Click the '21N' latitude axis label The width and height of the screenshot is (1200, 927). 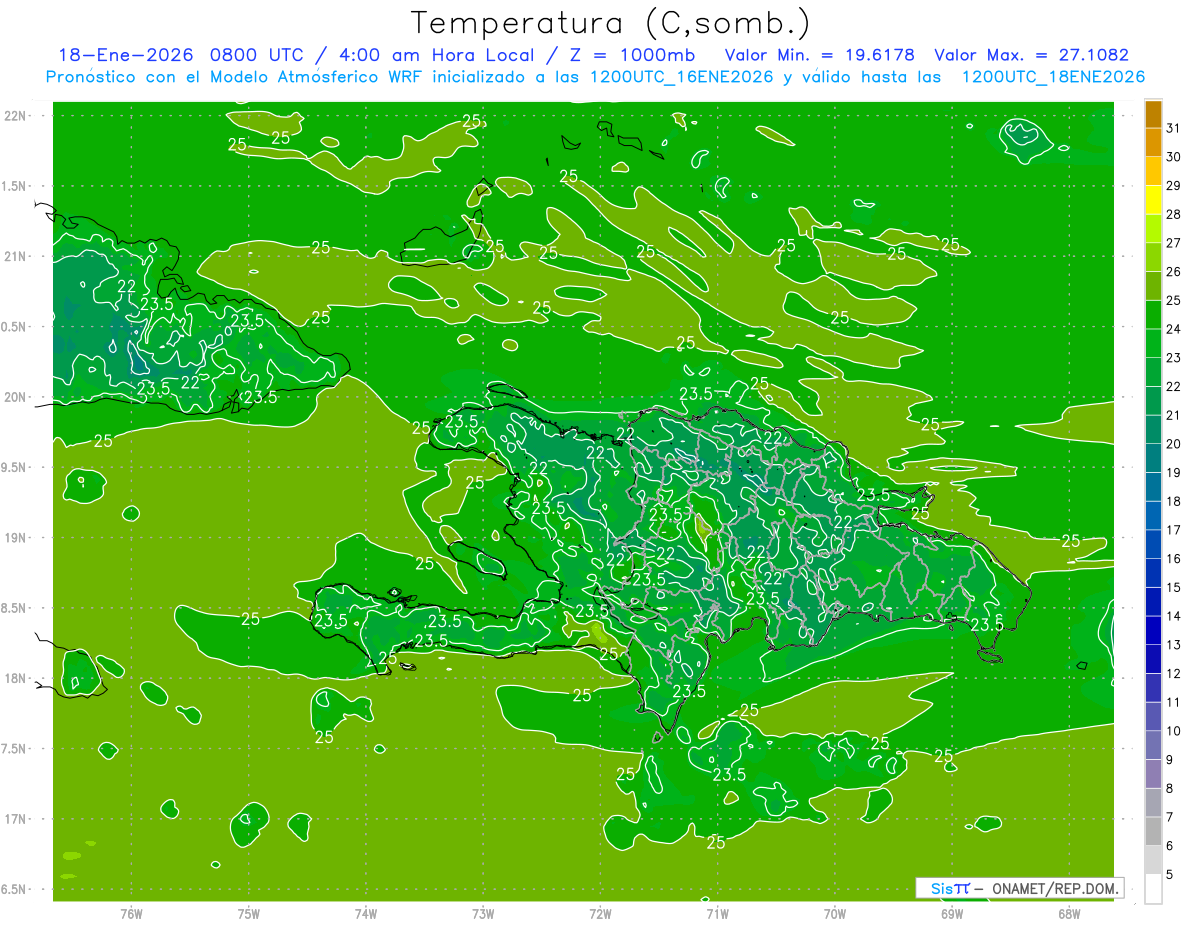pos(16,256)
